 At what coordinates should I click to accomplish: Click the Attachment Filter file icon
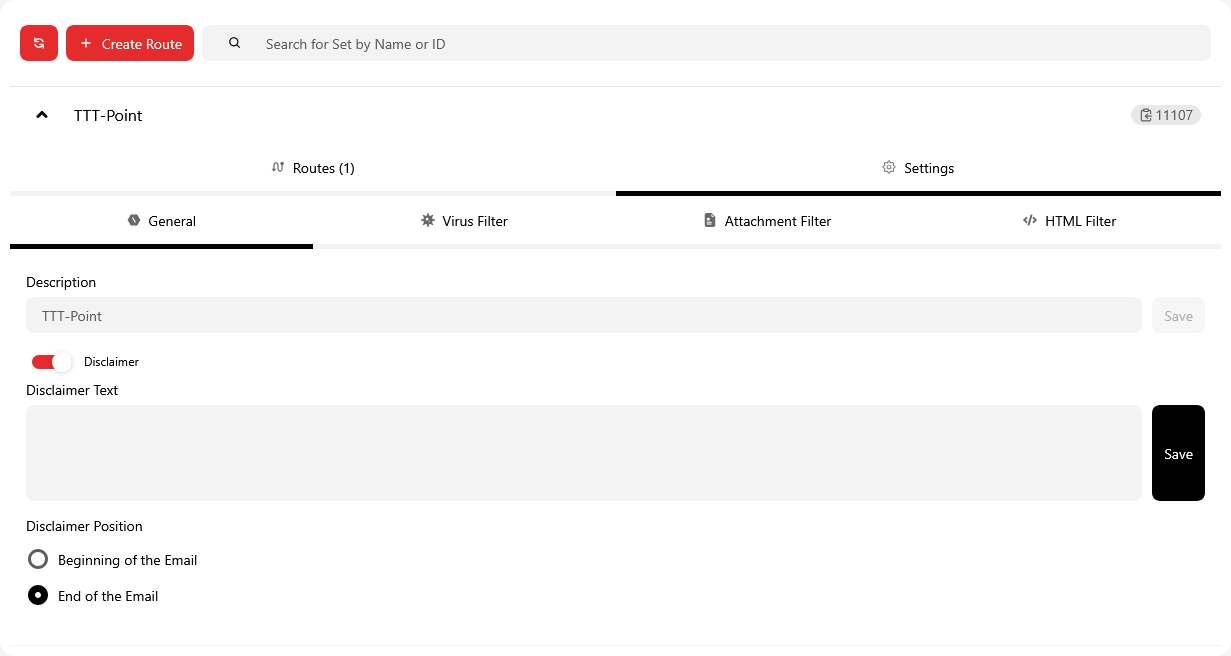click(710, 220)
